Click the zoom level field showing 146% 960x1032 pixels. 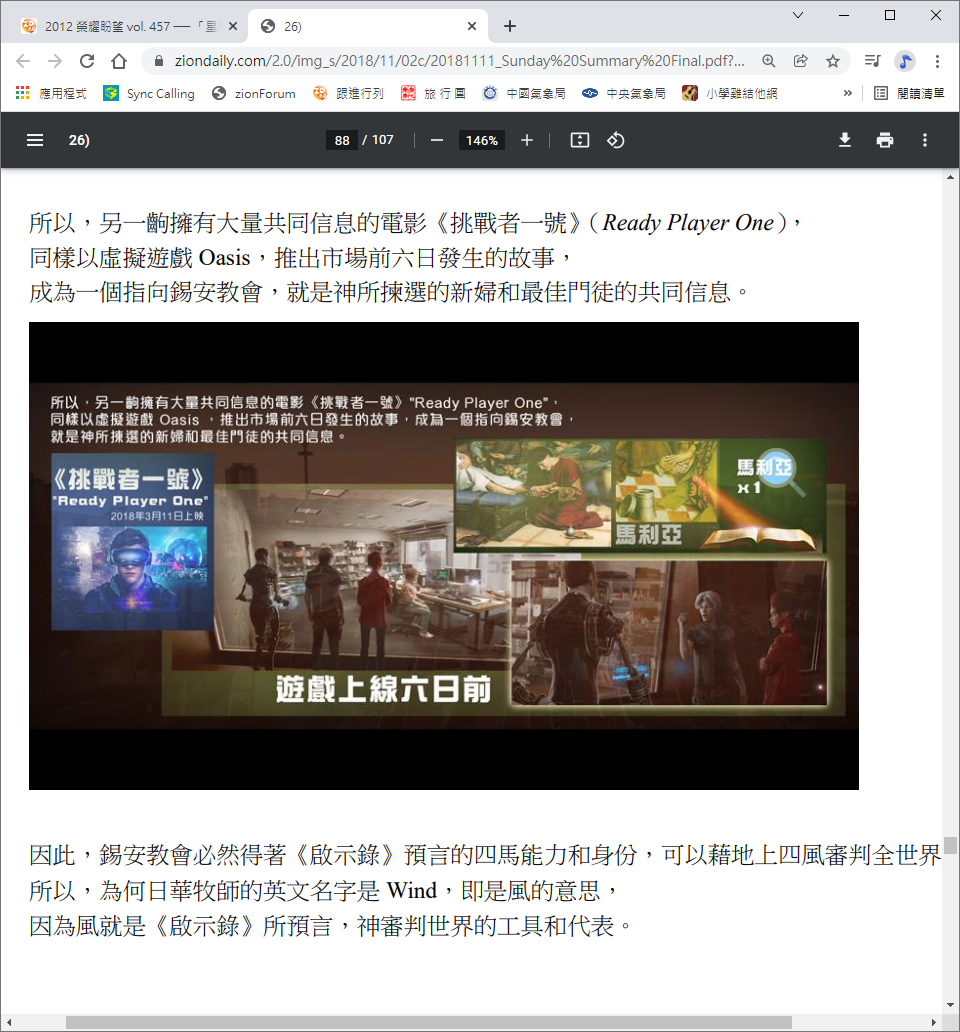click(x=482, y=140)
